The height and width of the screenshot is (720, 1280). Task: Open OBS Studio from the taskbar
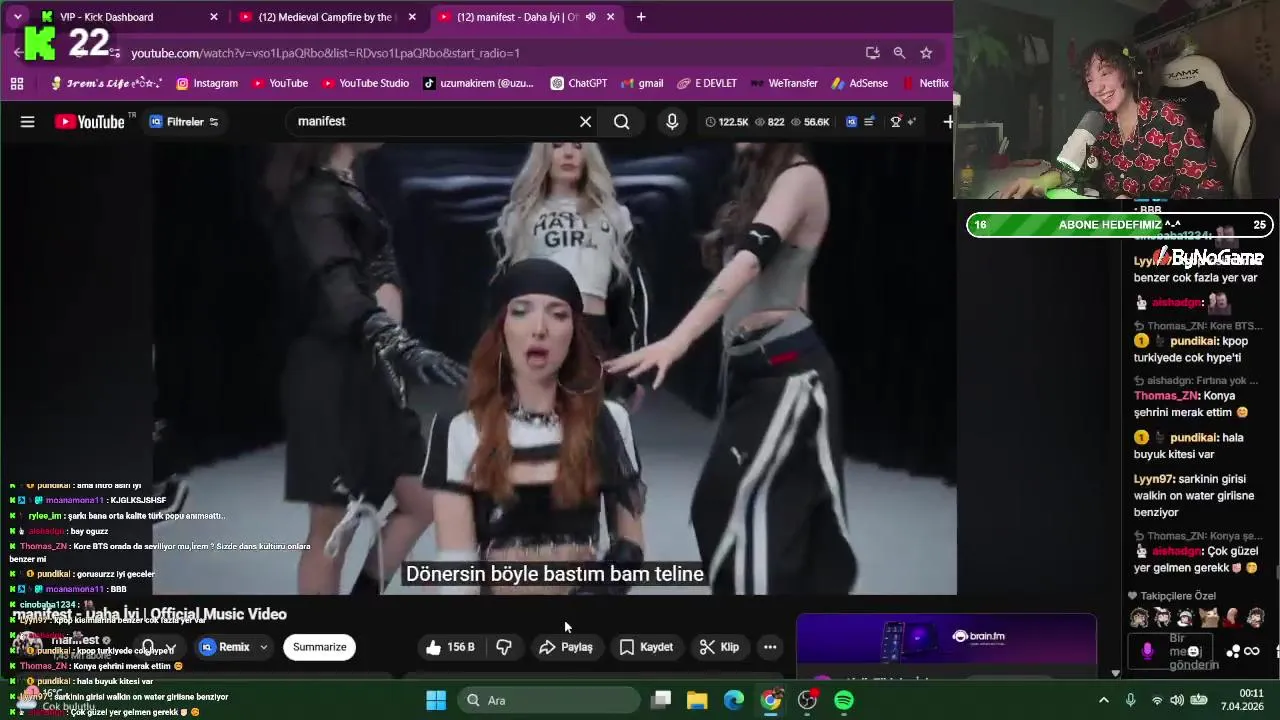click(x=807, y=700)
